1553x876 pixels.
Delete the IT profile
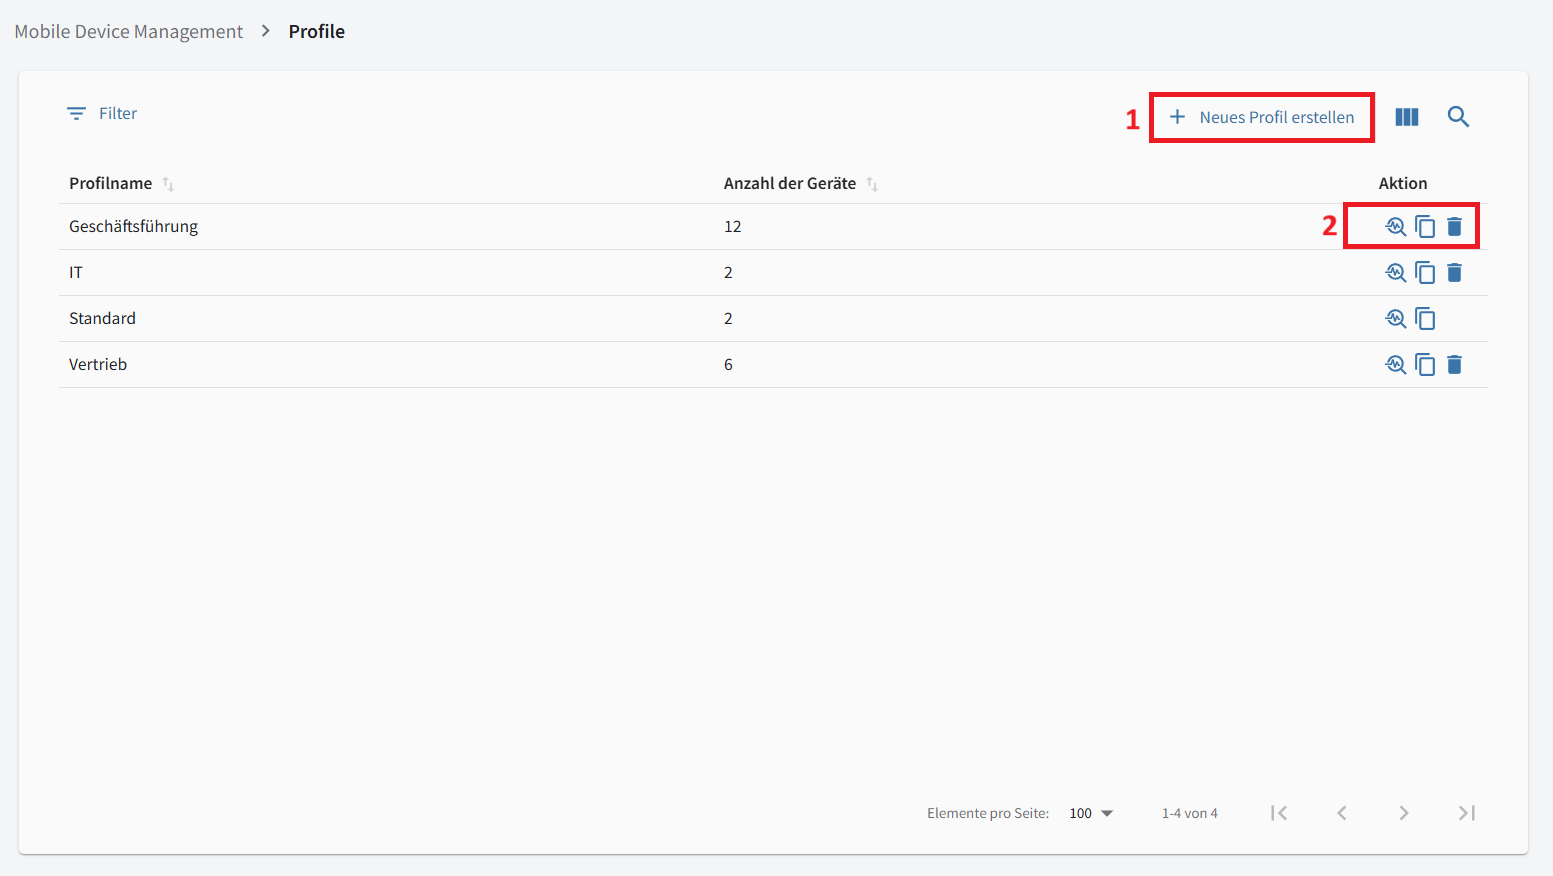point(1455,273)
